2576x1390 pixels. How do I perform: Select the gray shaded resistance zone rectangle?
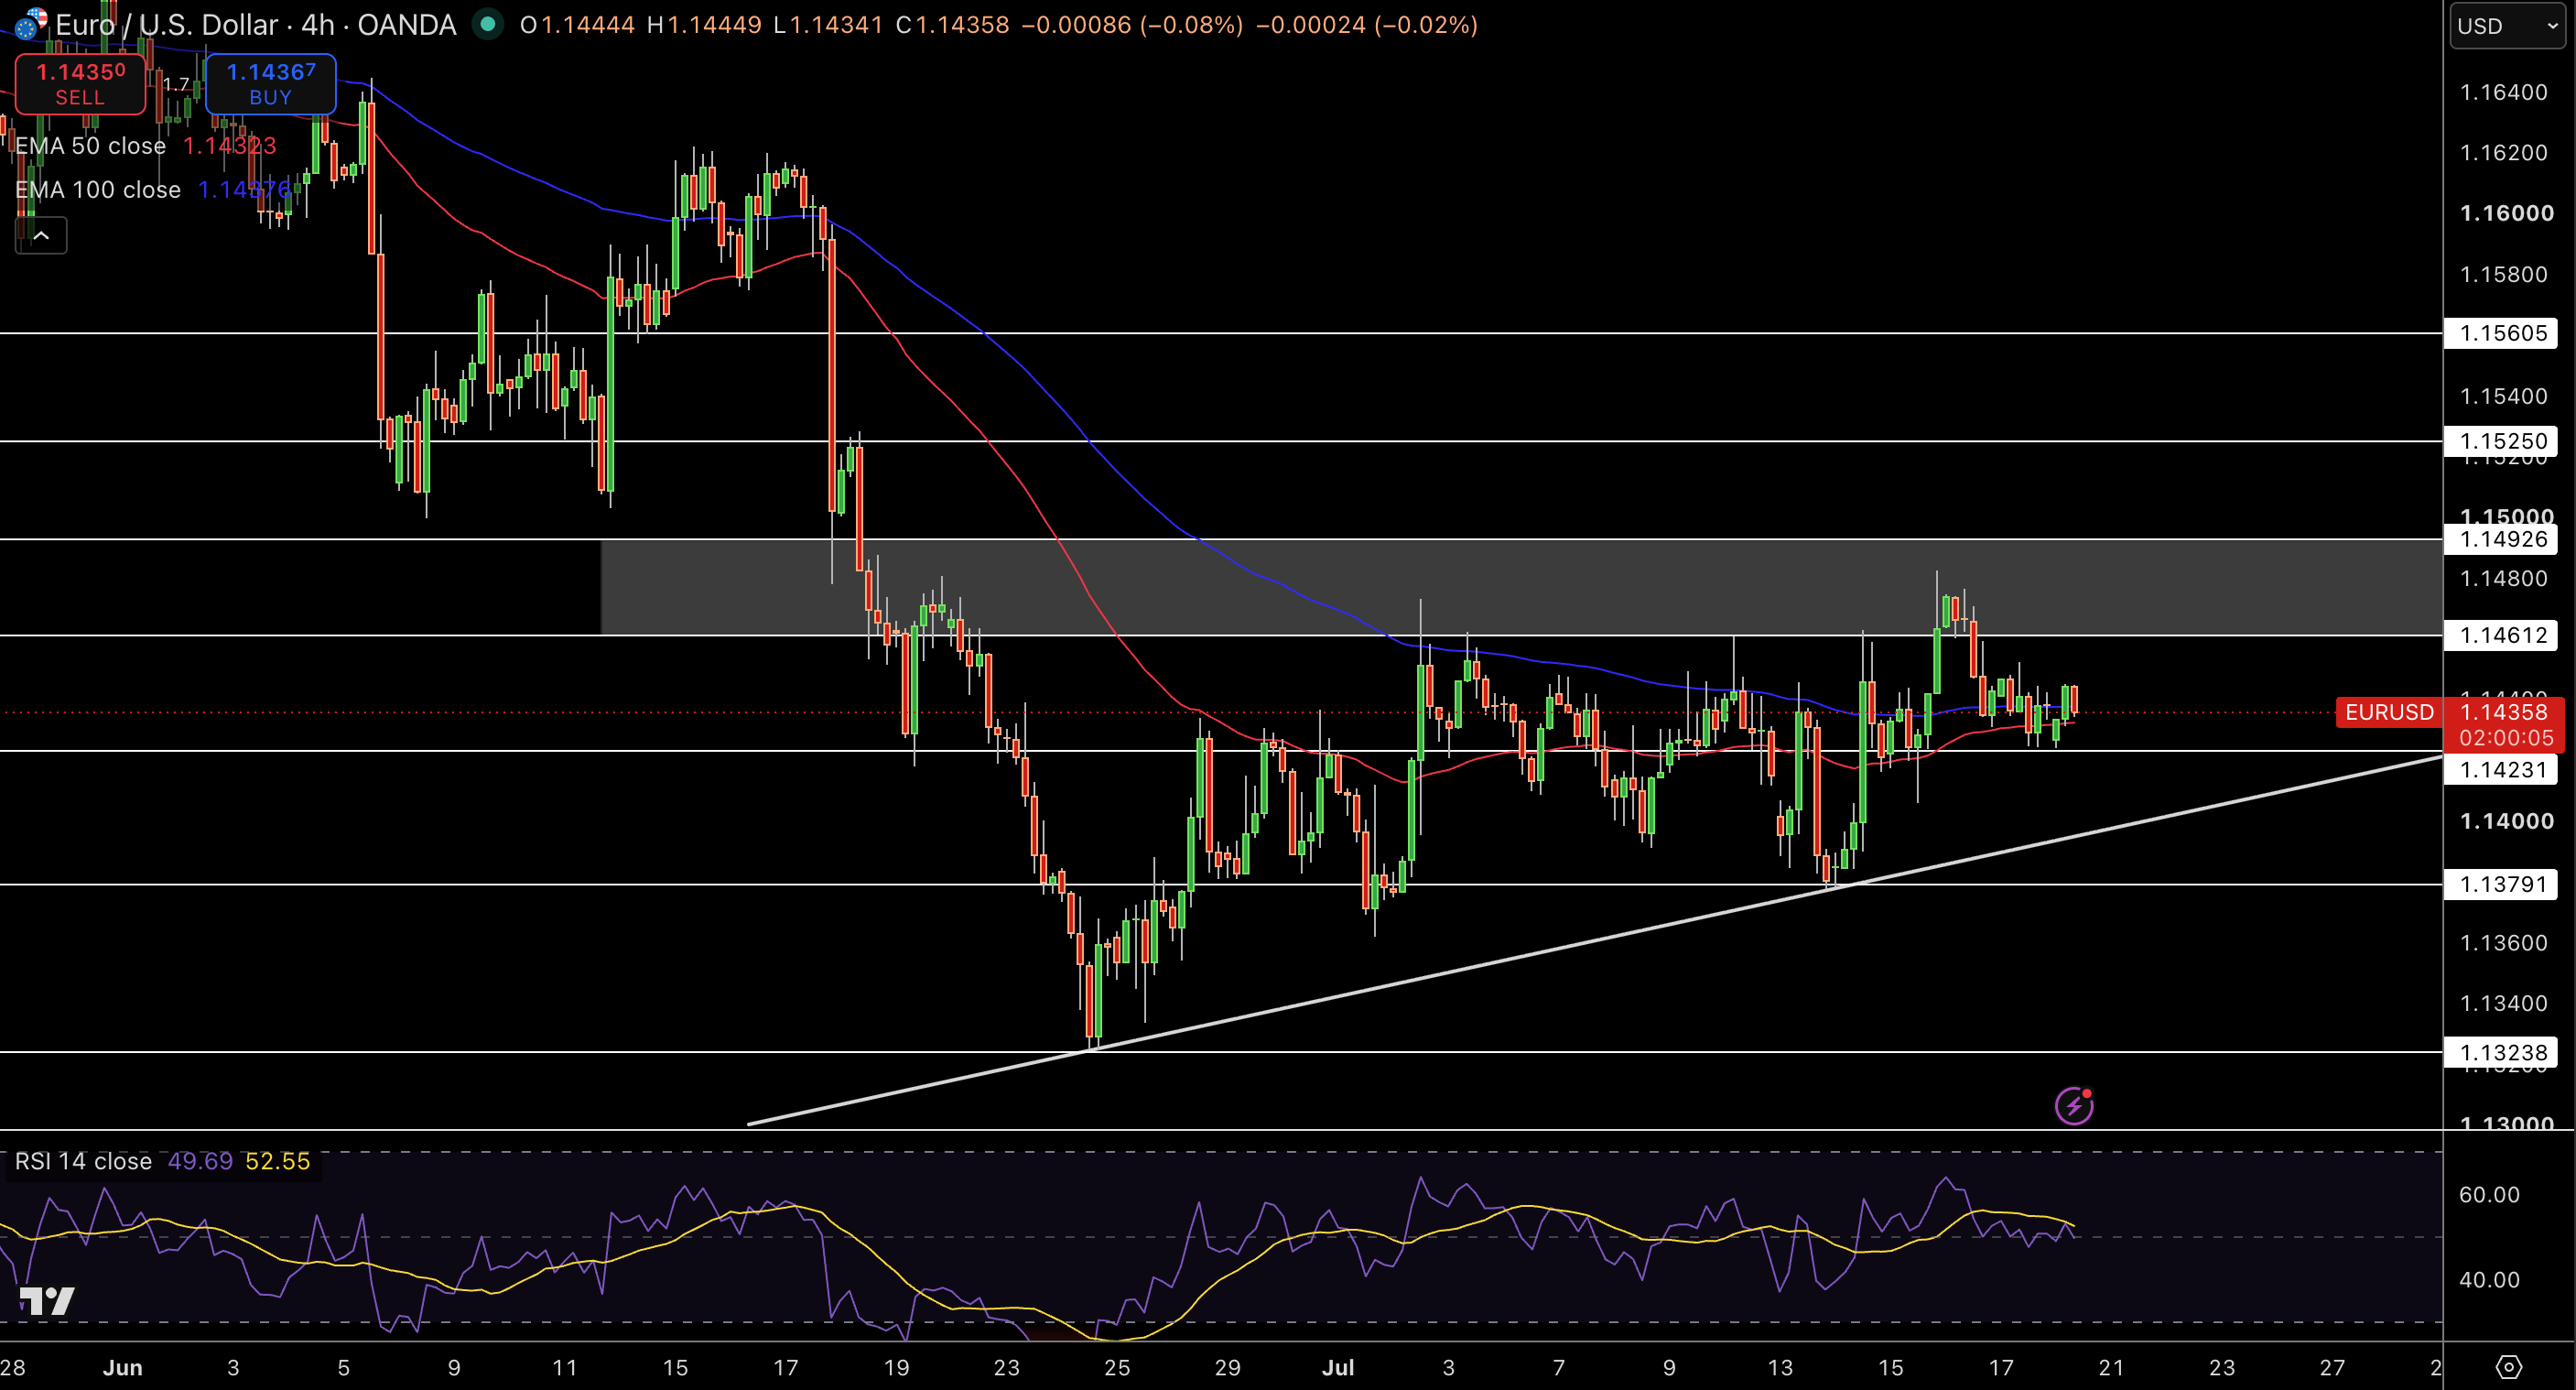click(x=1521, y=587)
